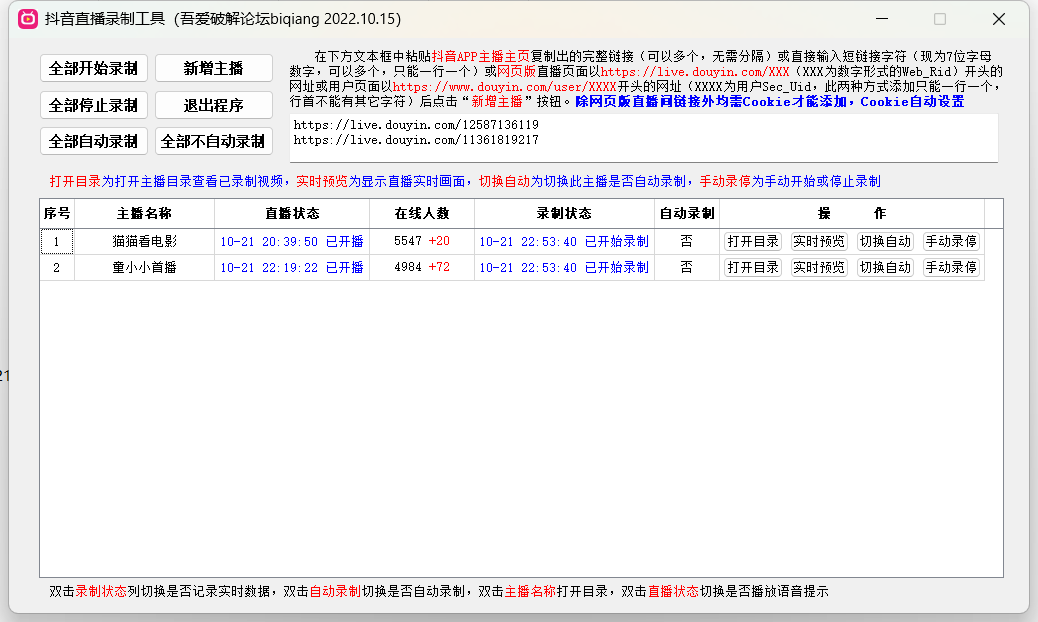This screenshot has width=1038, height=622.
Task: Exit the app via the 退出程序 button
Action: click(x=213, y=105)
